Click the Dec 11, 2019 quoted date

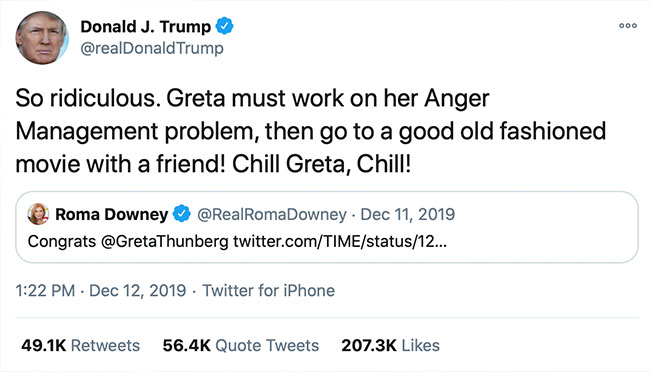point(407,214)
